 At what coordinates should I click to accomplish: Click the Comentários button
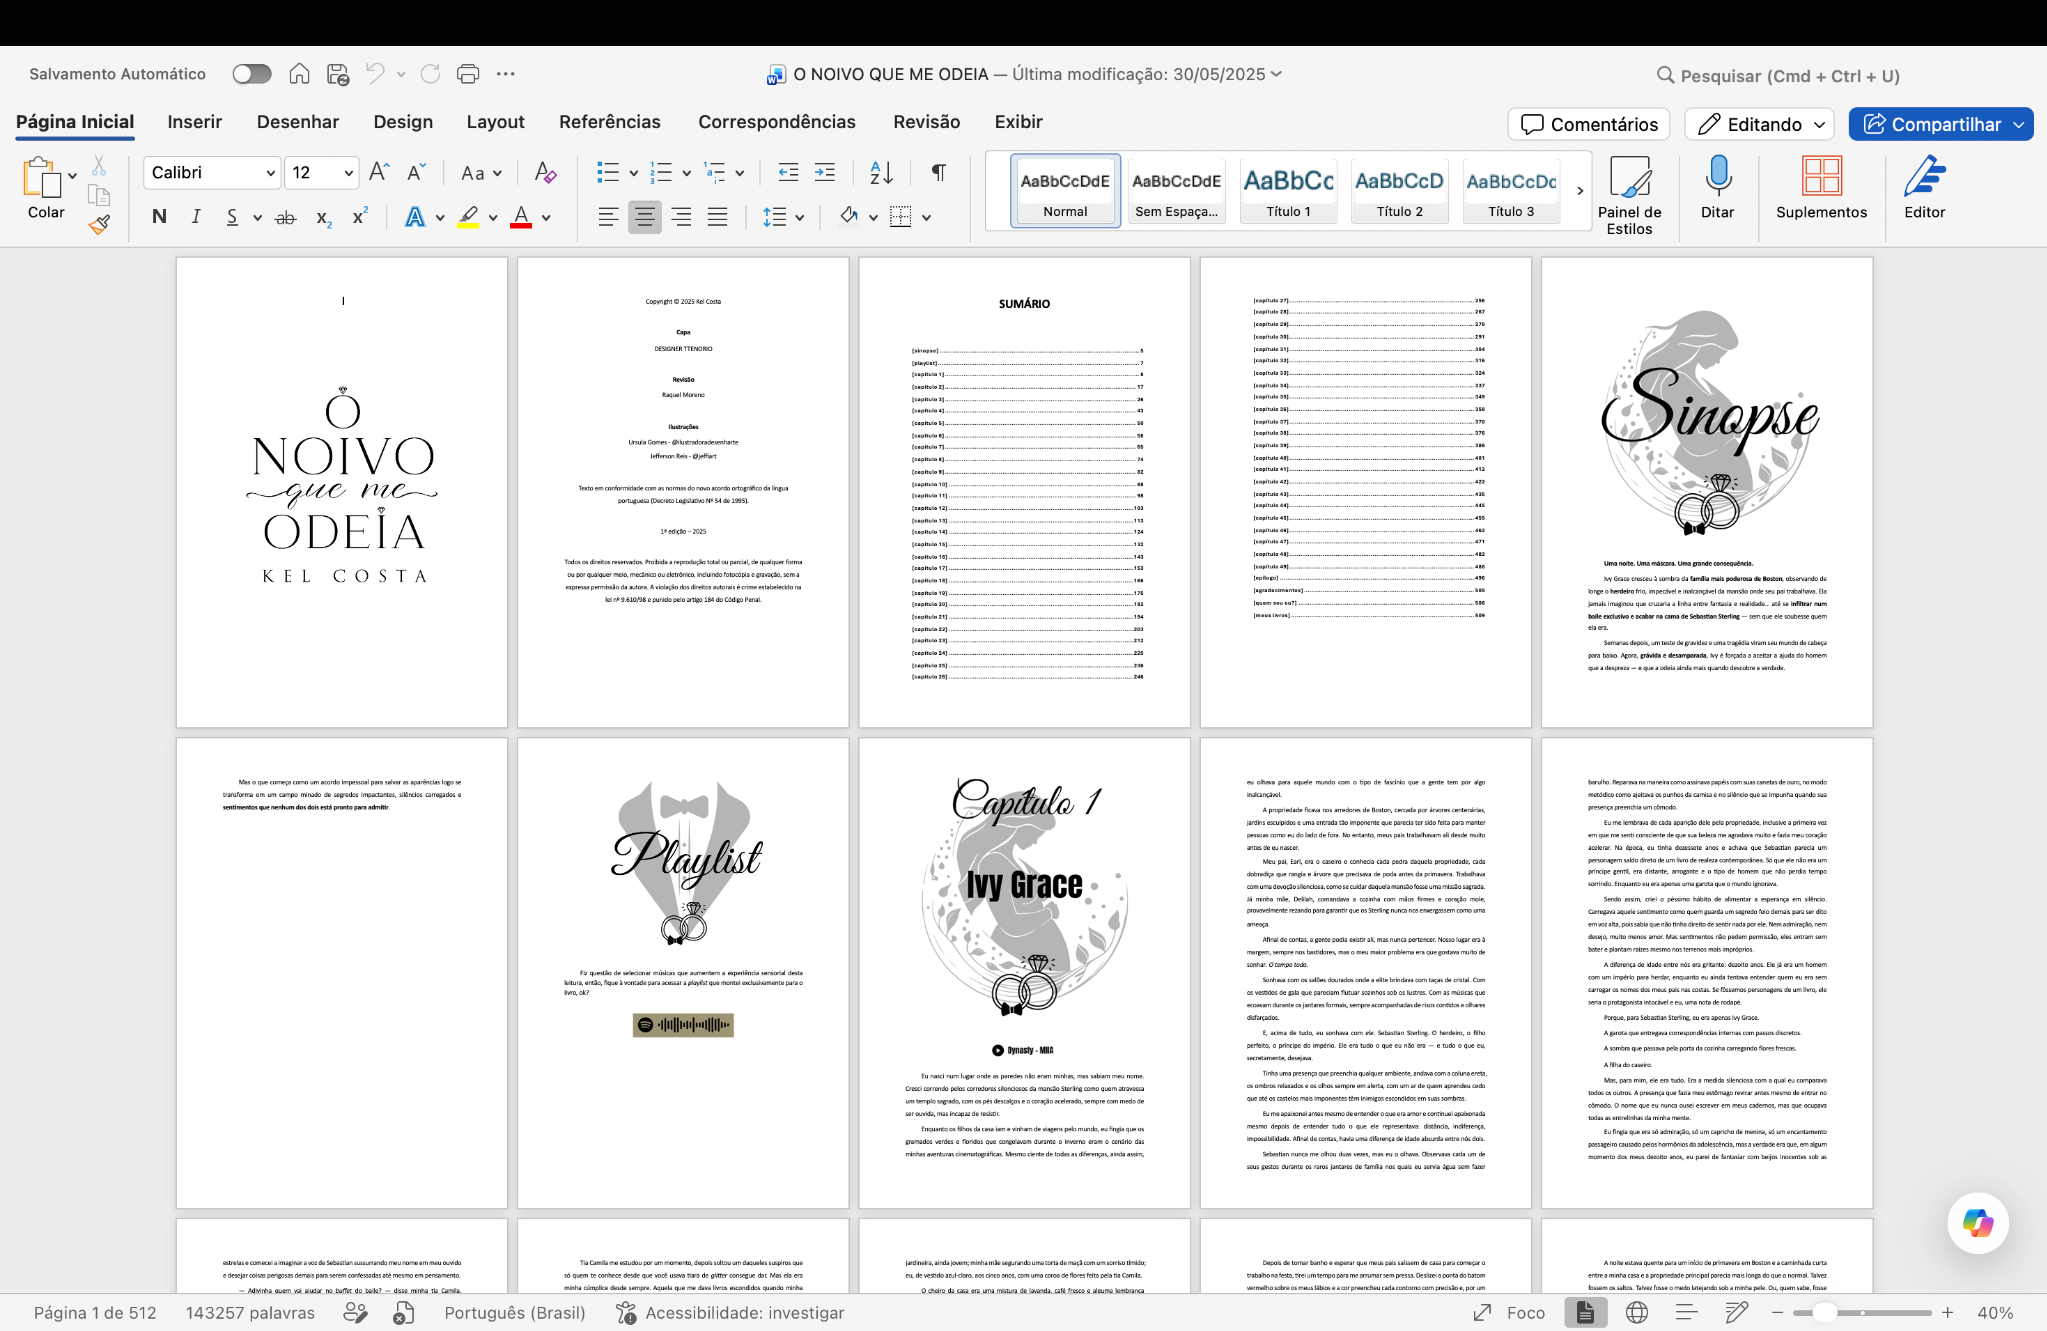pyautogui.click(x=1589, y=124)
